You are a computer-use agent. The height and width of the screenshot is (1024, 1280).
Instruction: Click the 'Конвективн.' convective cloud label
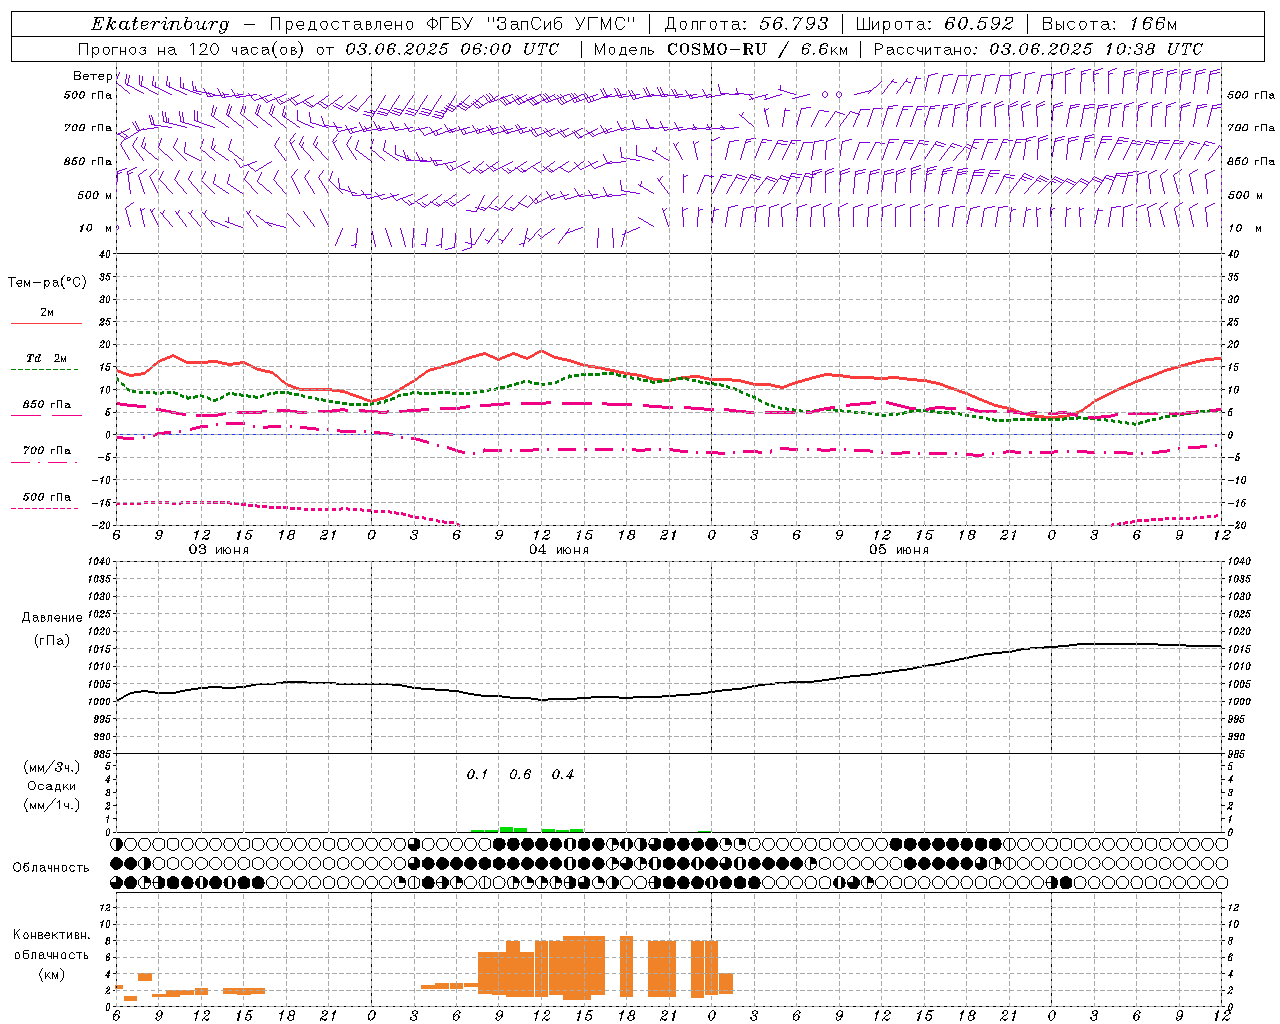[x=51, y=935]
